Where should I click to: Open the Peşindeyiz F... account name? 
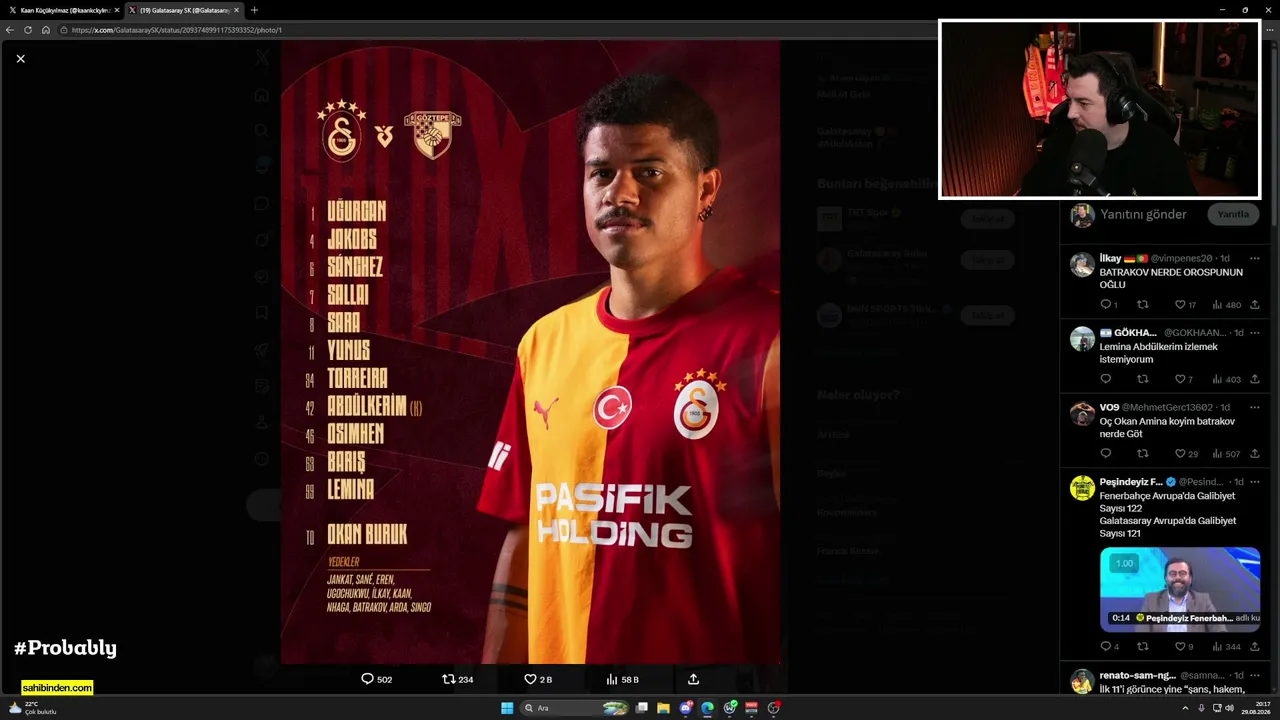[x=1130, y=482]
